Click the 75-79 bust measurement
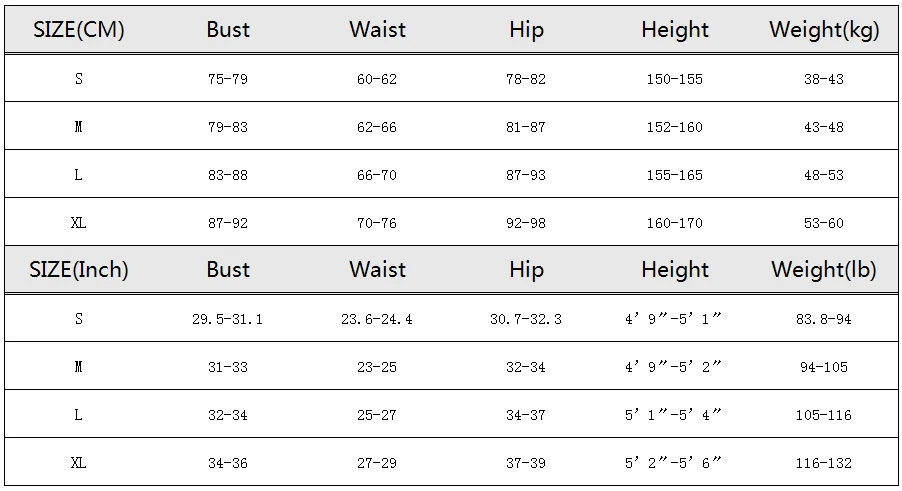Viewport: 902px width, 491px height. 228,79
